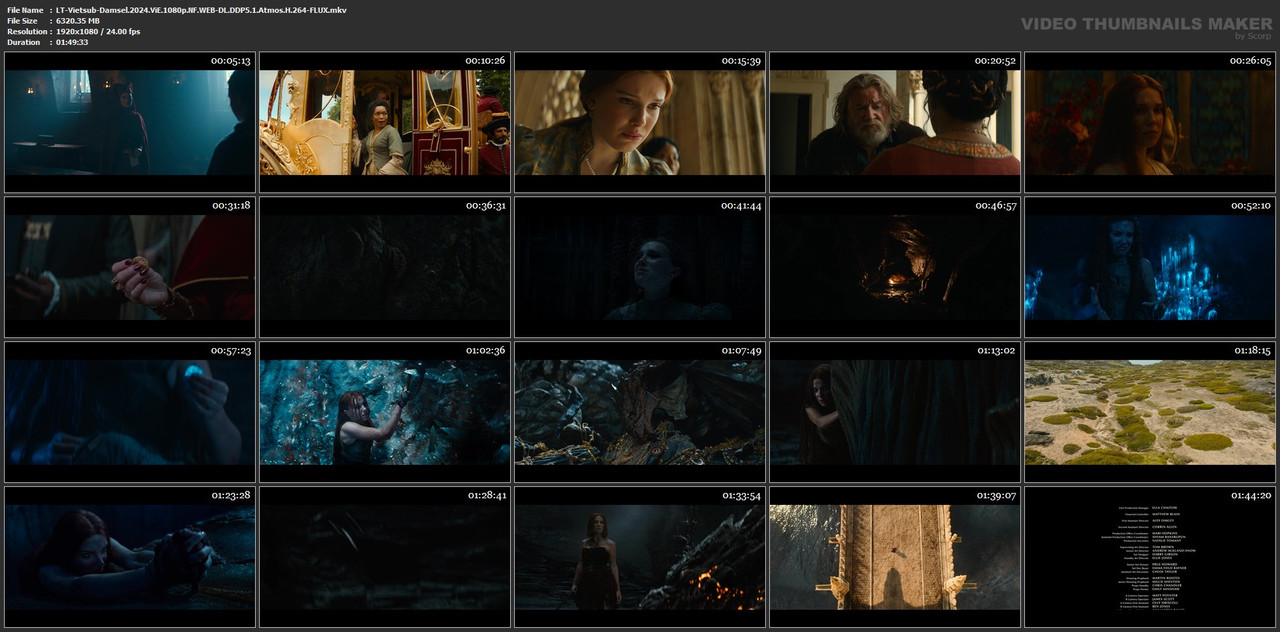Select the climbing scene thumbnail at 01:02:36
This screenshot has width=1280, height=632.
click(x=385, y=412)
